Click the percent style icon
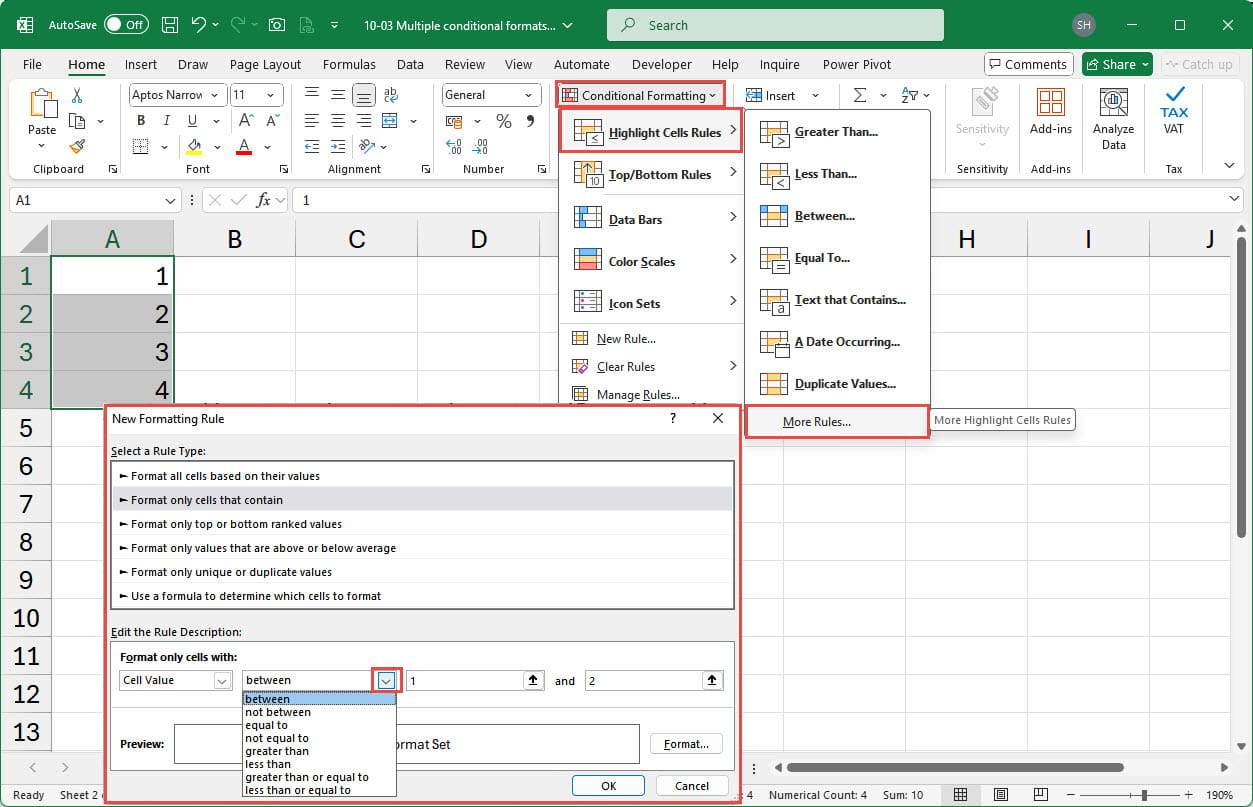Image resolution: width=1253 pixels, height=807 pixels. tap(504, 121)
